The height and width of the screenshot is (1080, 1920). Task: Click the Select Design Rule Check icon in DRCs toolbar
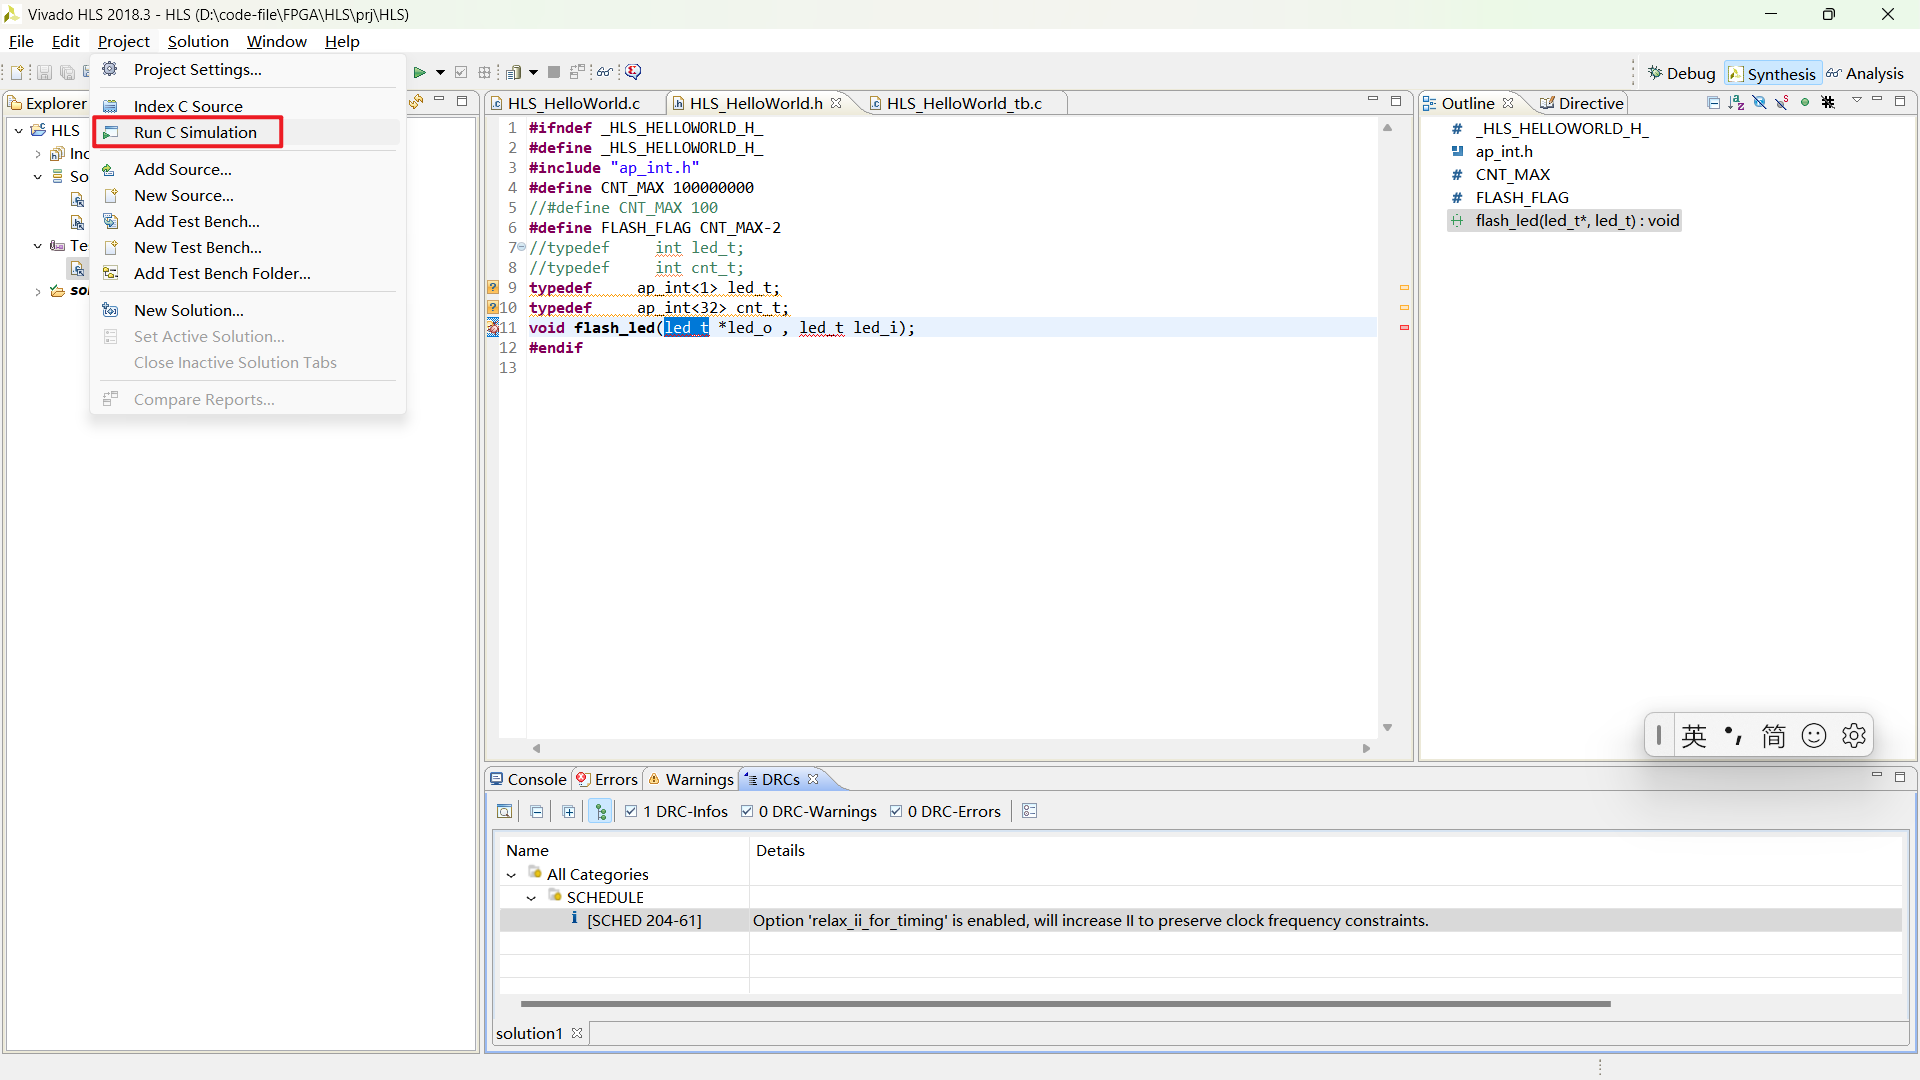505,811
